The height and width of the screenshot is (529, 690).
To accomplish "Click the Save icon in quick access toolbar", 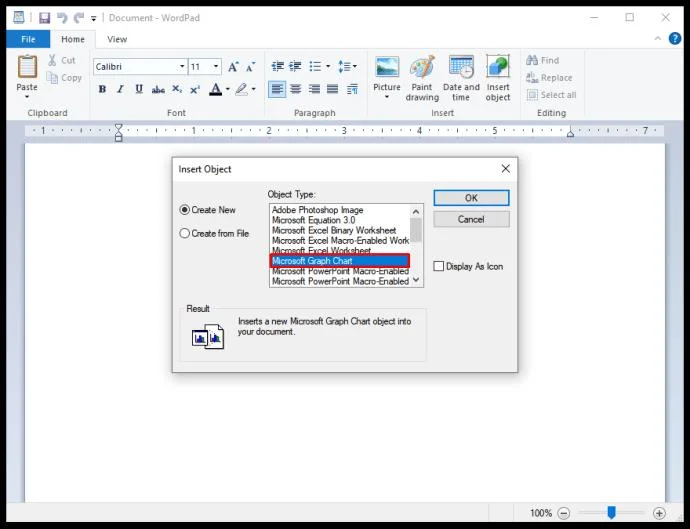I will point(44,18).
